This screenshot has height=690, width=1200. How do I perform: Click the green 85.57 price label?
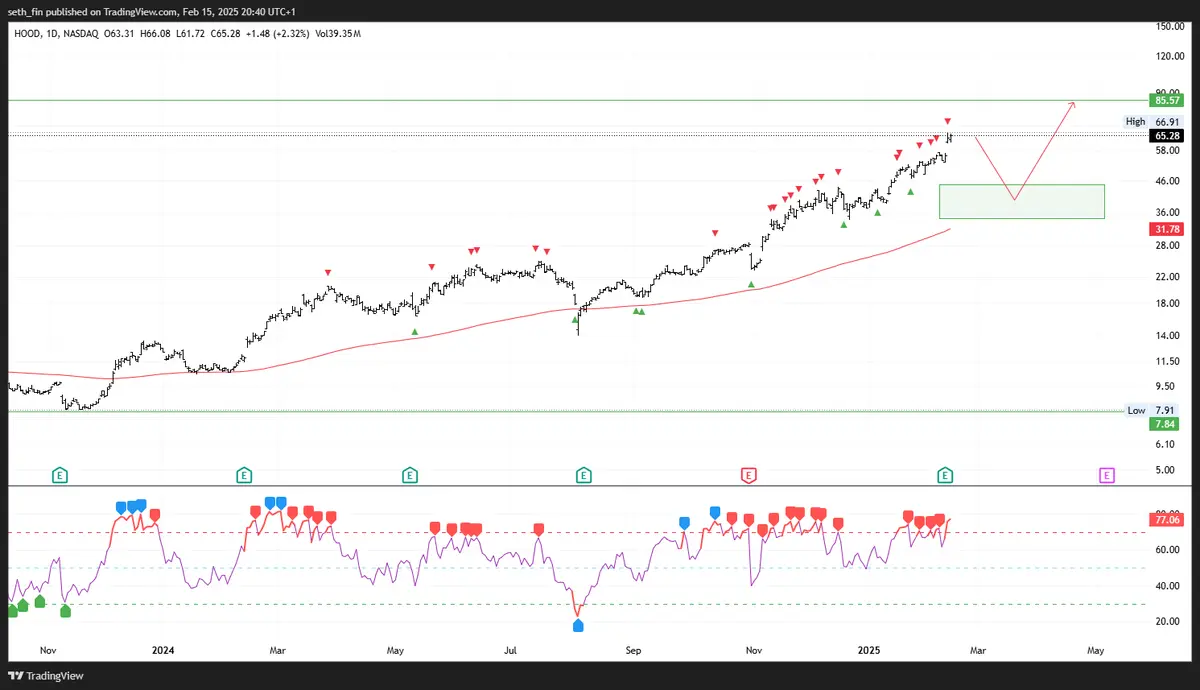[x=1167, y=100]
